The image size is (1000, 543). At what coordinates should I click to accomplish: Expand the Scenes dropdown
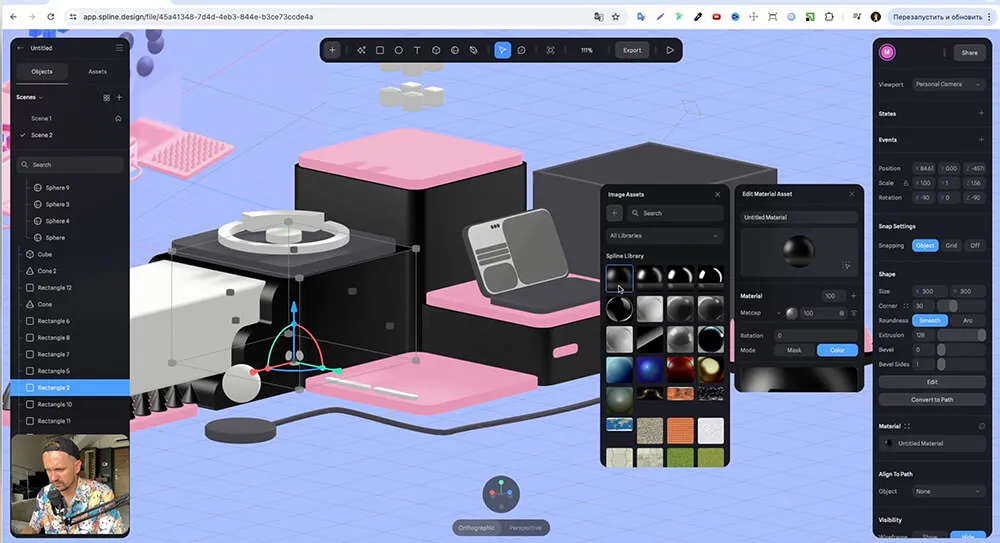tap(30, 97)
